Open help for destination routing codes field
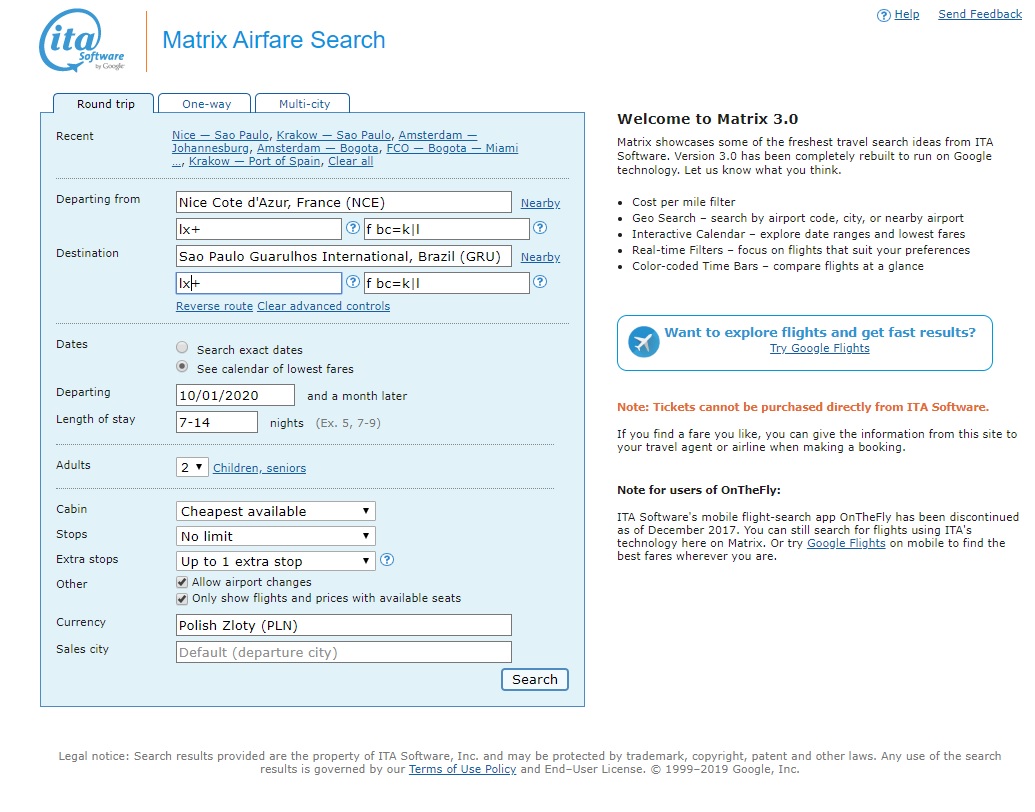 click(353, 282)
